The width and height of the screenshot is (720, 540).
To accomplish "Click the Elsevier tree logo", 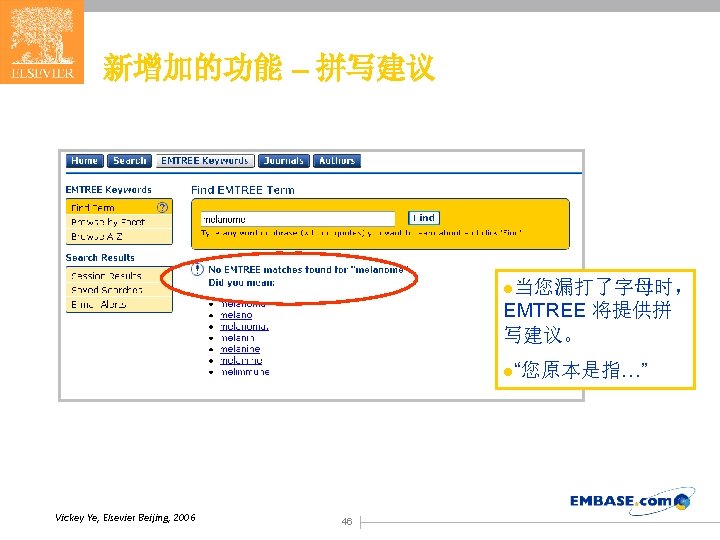I will coord(42,42).
